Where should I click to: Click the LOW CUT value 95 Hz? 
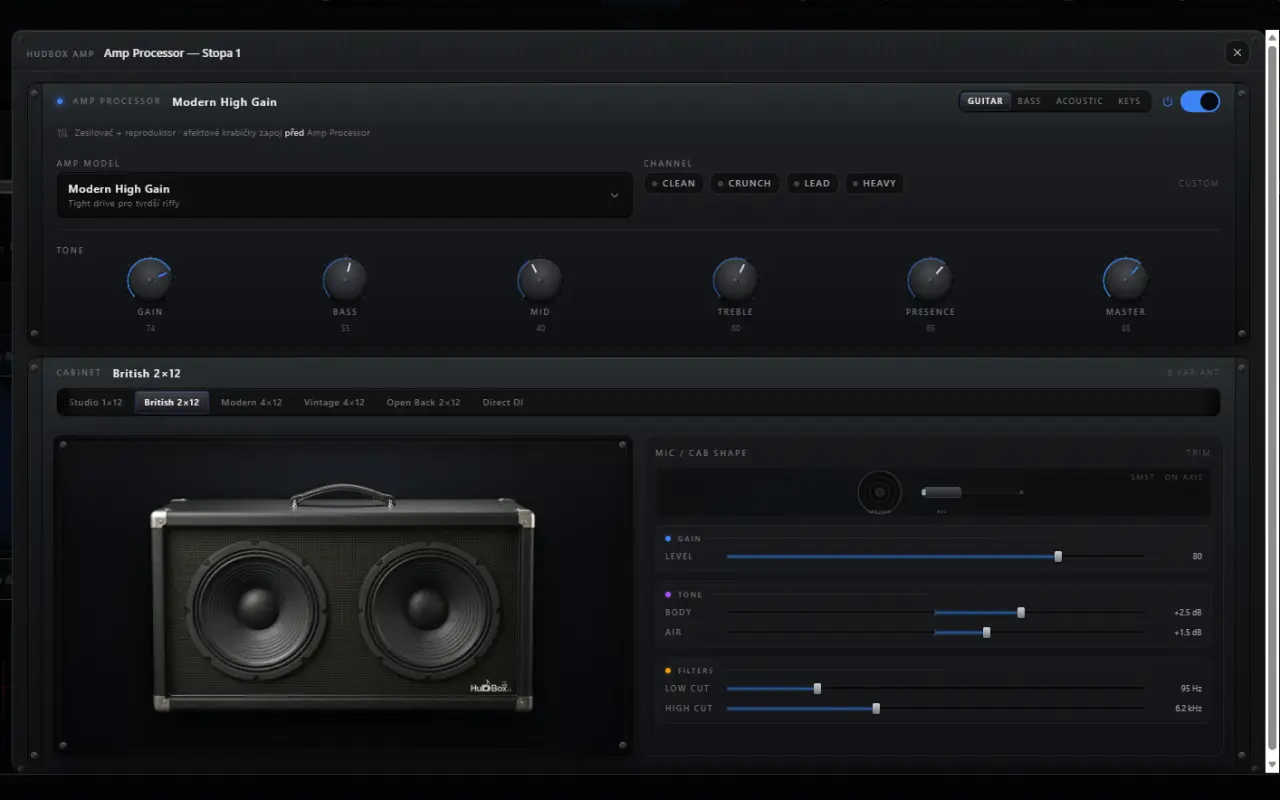(1191, 688)
